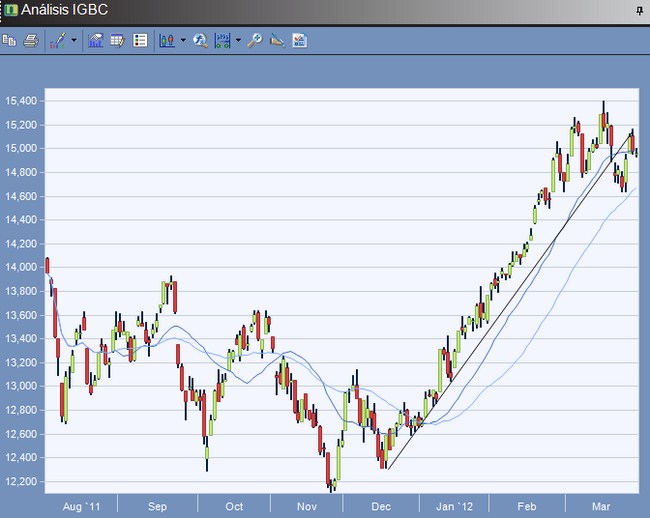Show the data table grid icon
Image resolution: width=650 pixels, height=518 pixels.
[117, 41]
